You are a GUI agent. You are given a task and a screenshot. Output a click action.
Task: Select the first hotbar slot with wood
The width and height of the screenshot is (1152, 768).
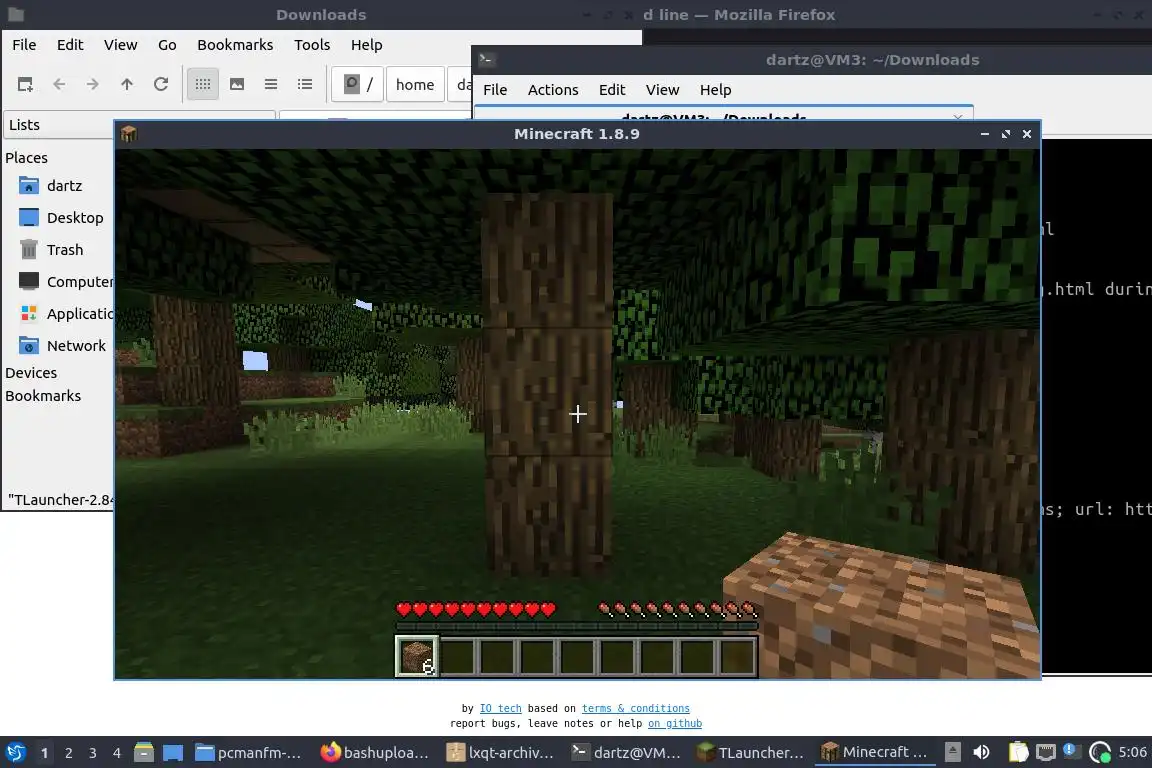pos(417,656)
